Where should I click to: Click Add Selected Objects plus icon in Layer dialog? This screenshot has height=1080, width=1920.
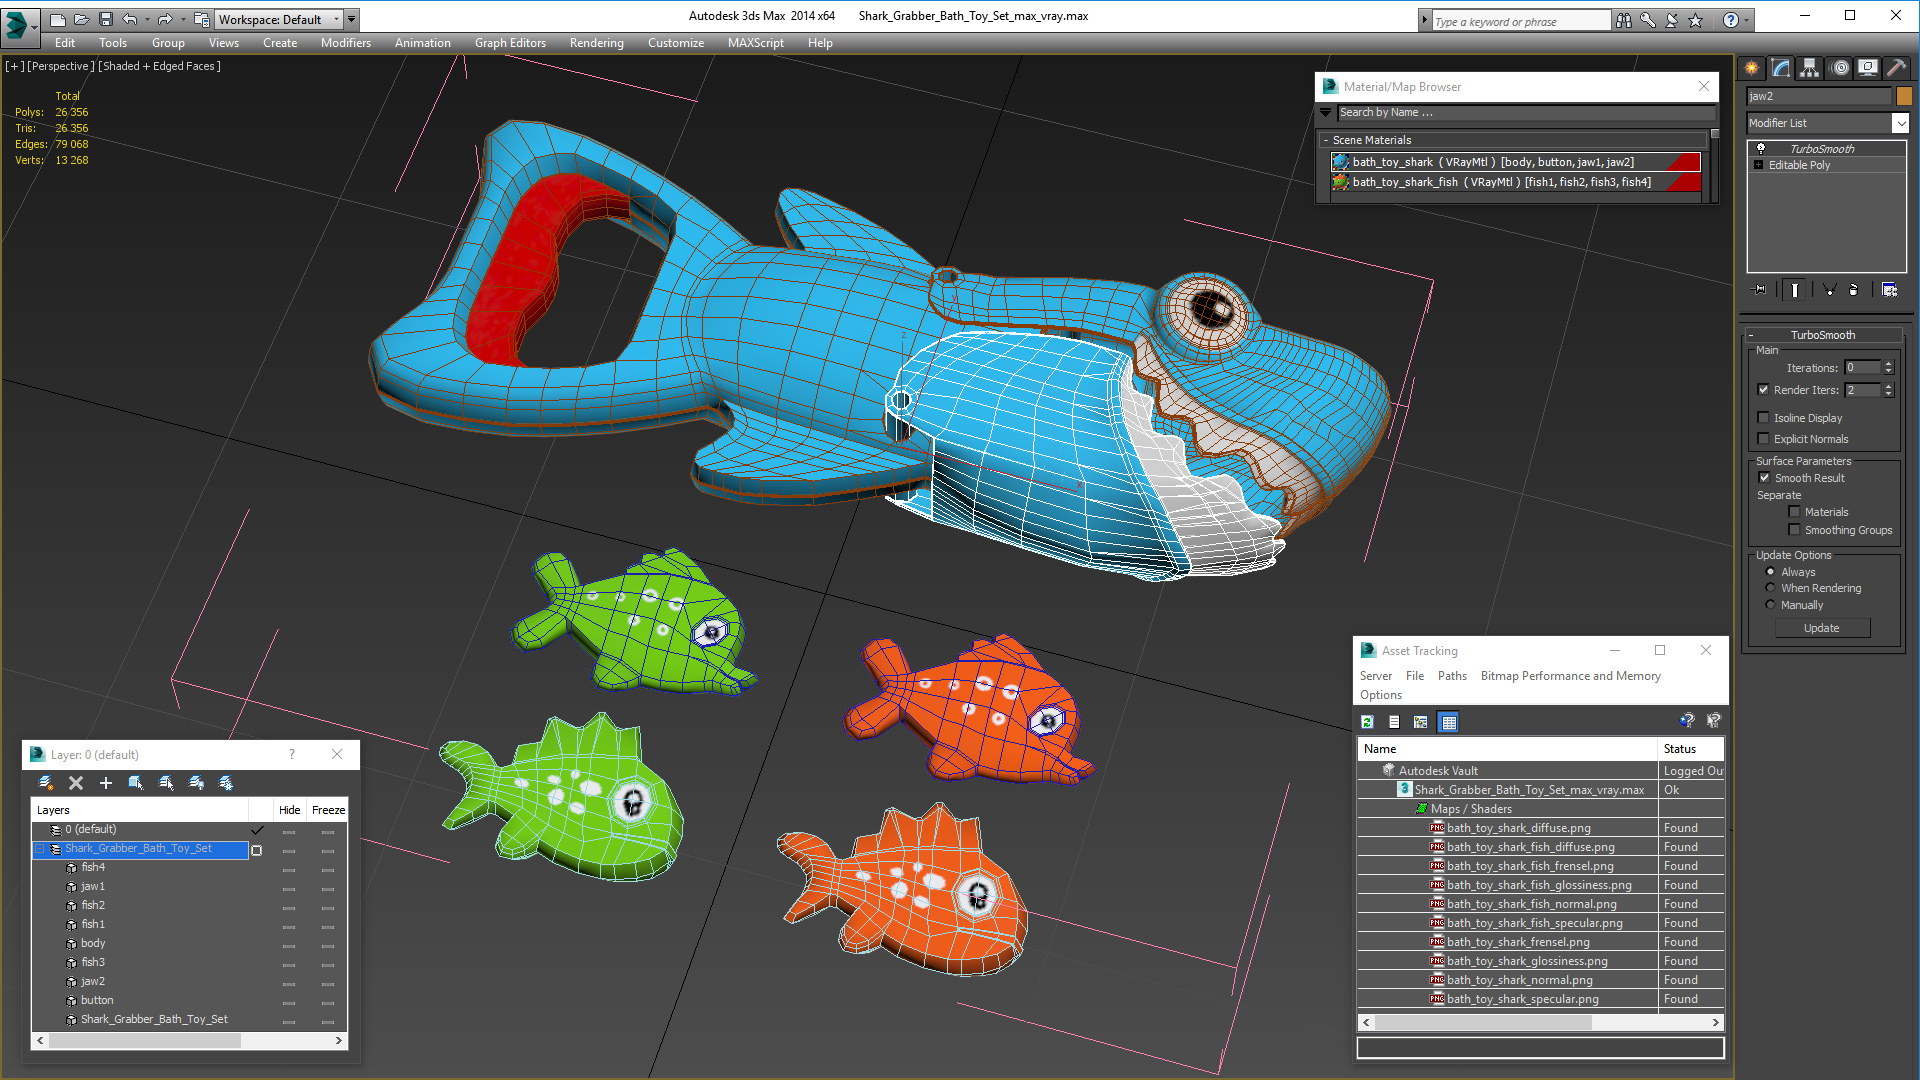pos(106,783)
